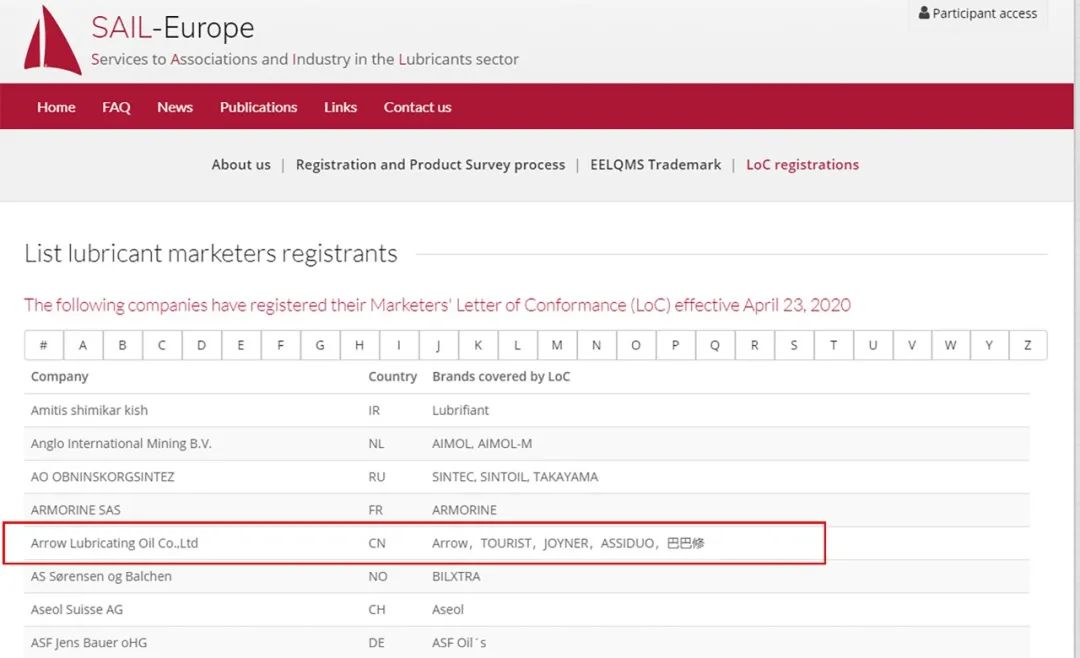Filter registrants by letter S
Viewport: 1080px width, 658px height.
(793, 345)
